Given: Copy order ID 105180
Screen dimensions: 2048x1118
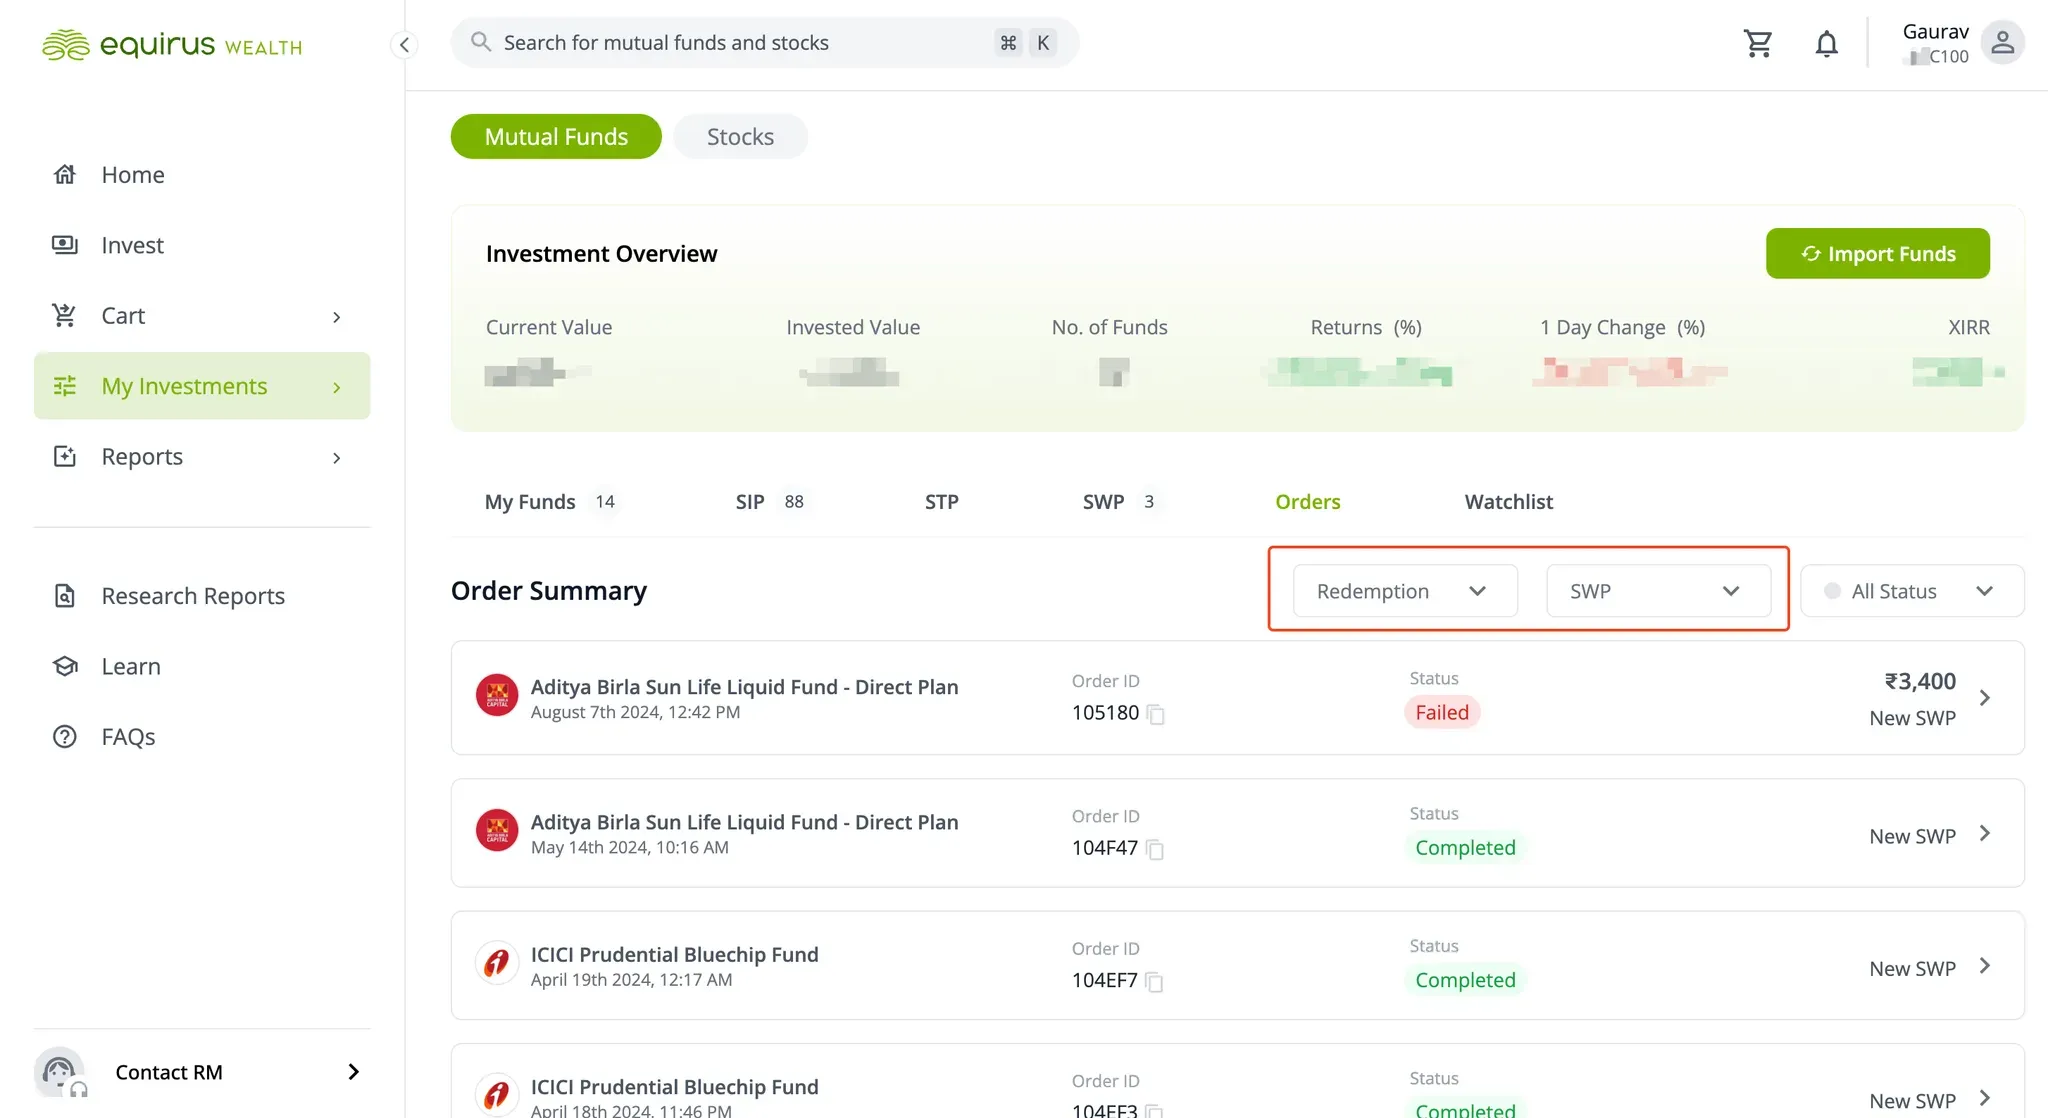Looking at the screenshot, I should pos(1156,714).
